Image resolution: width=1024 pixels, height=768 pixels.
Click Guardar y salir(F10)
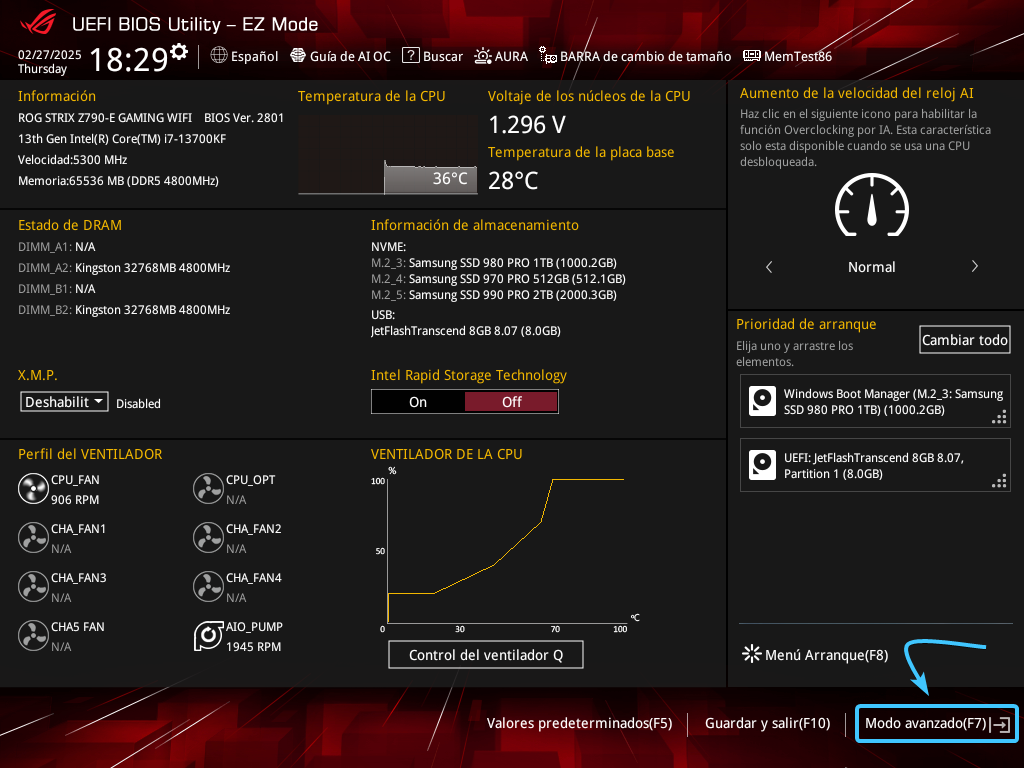(767, 723)
